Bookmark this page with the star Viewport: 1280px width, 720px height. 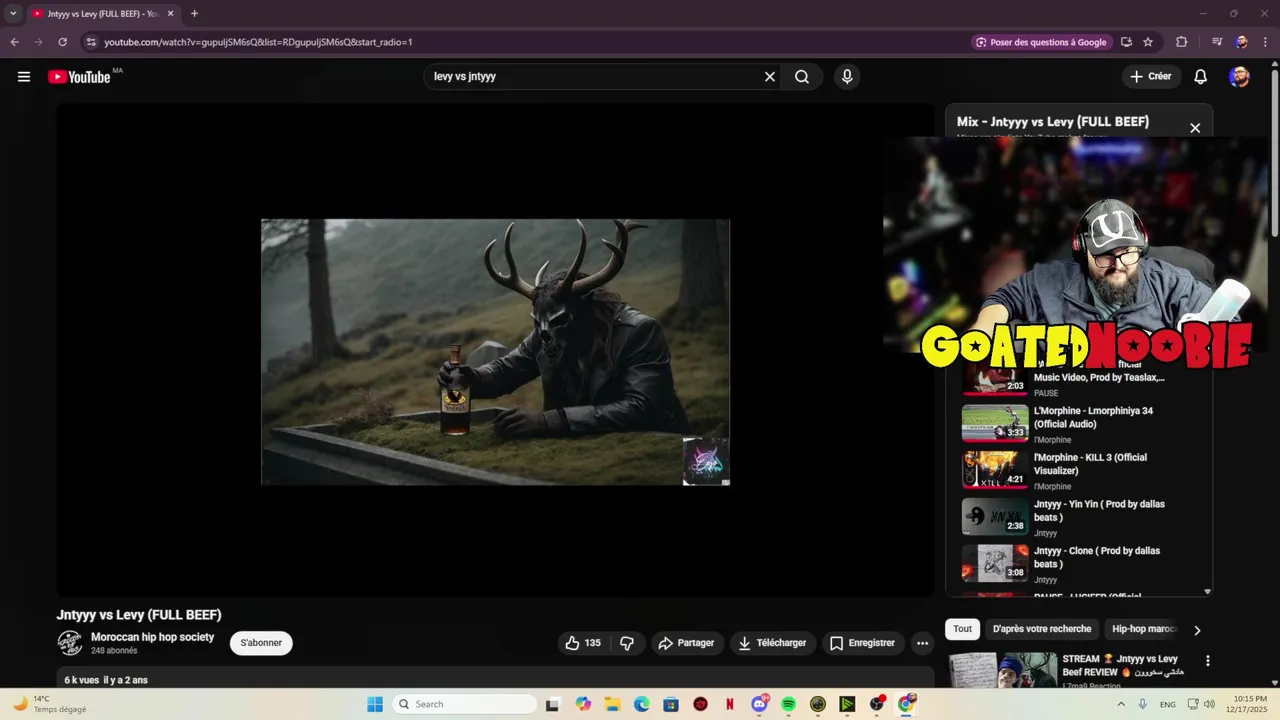1148,42
